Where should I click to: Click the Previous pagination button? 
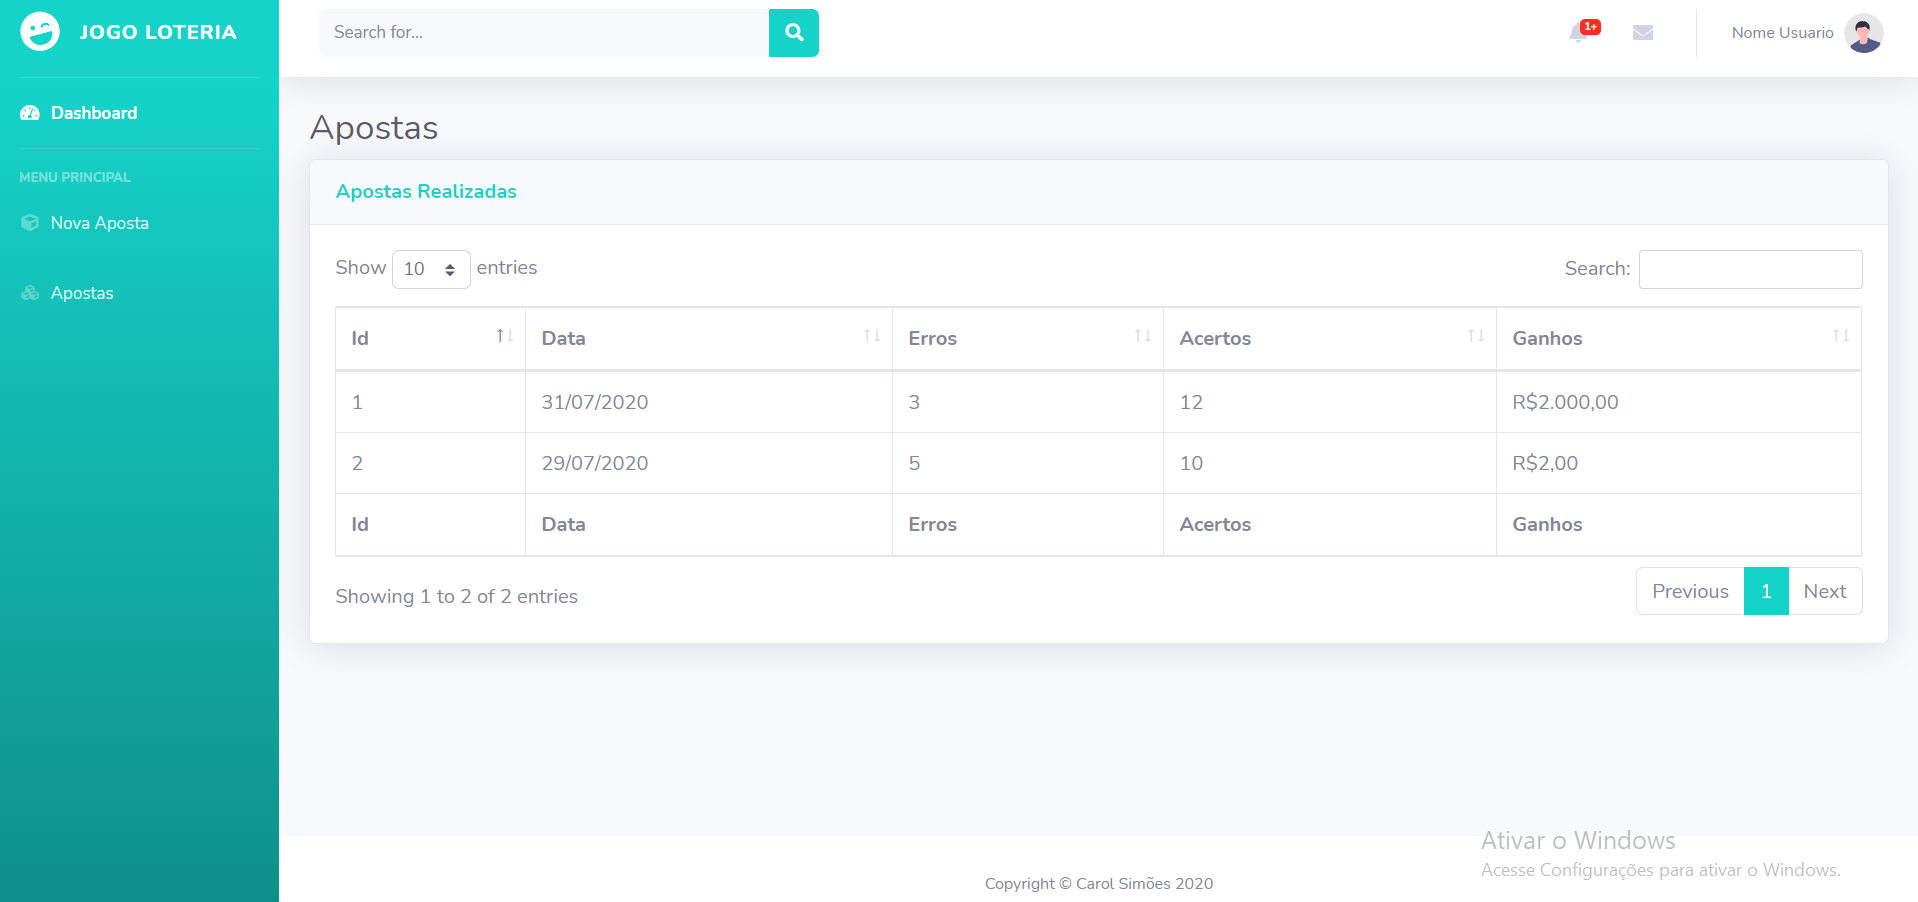pyautogui.click(x=1690, y=591)
